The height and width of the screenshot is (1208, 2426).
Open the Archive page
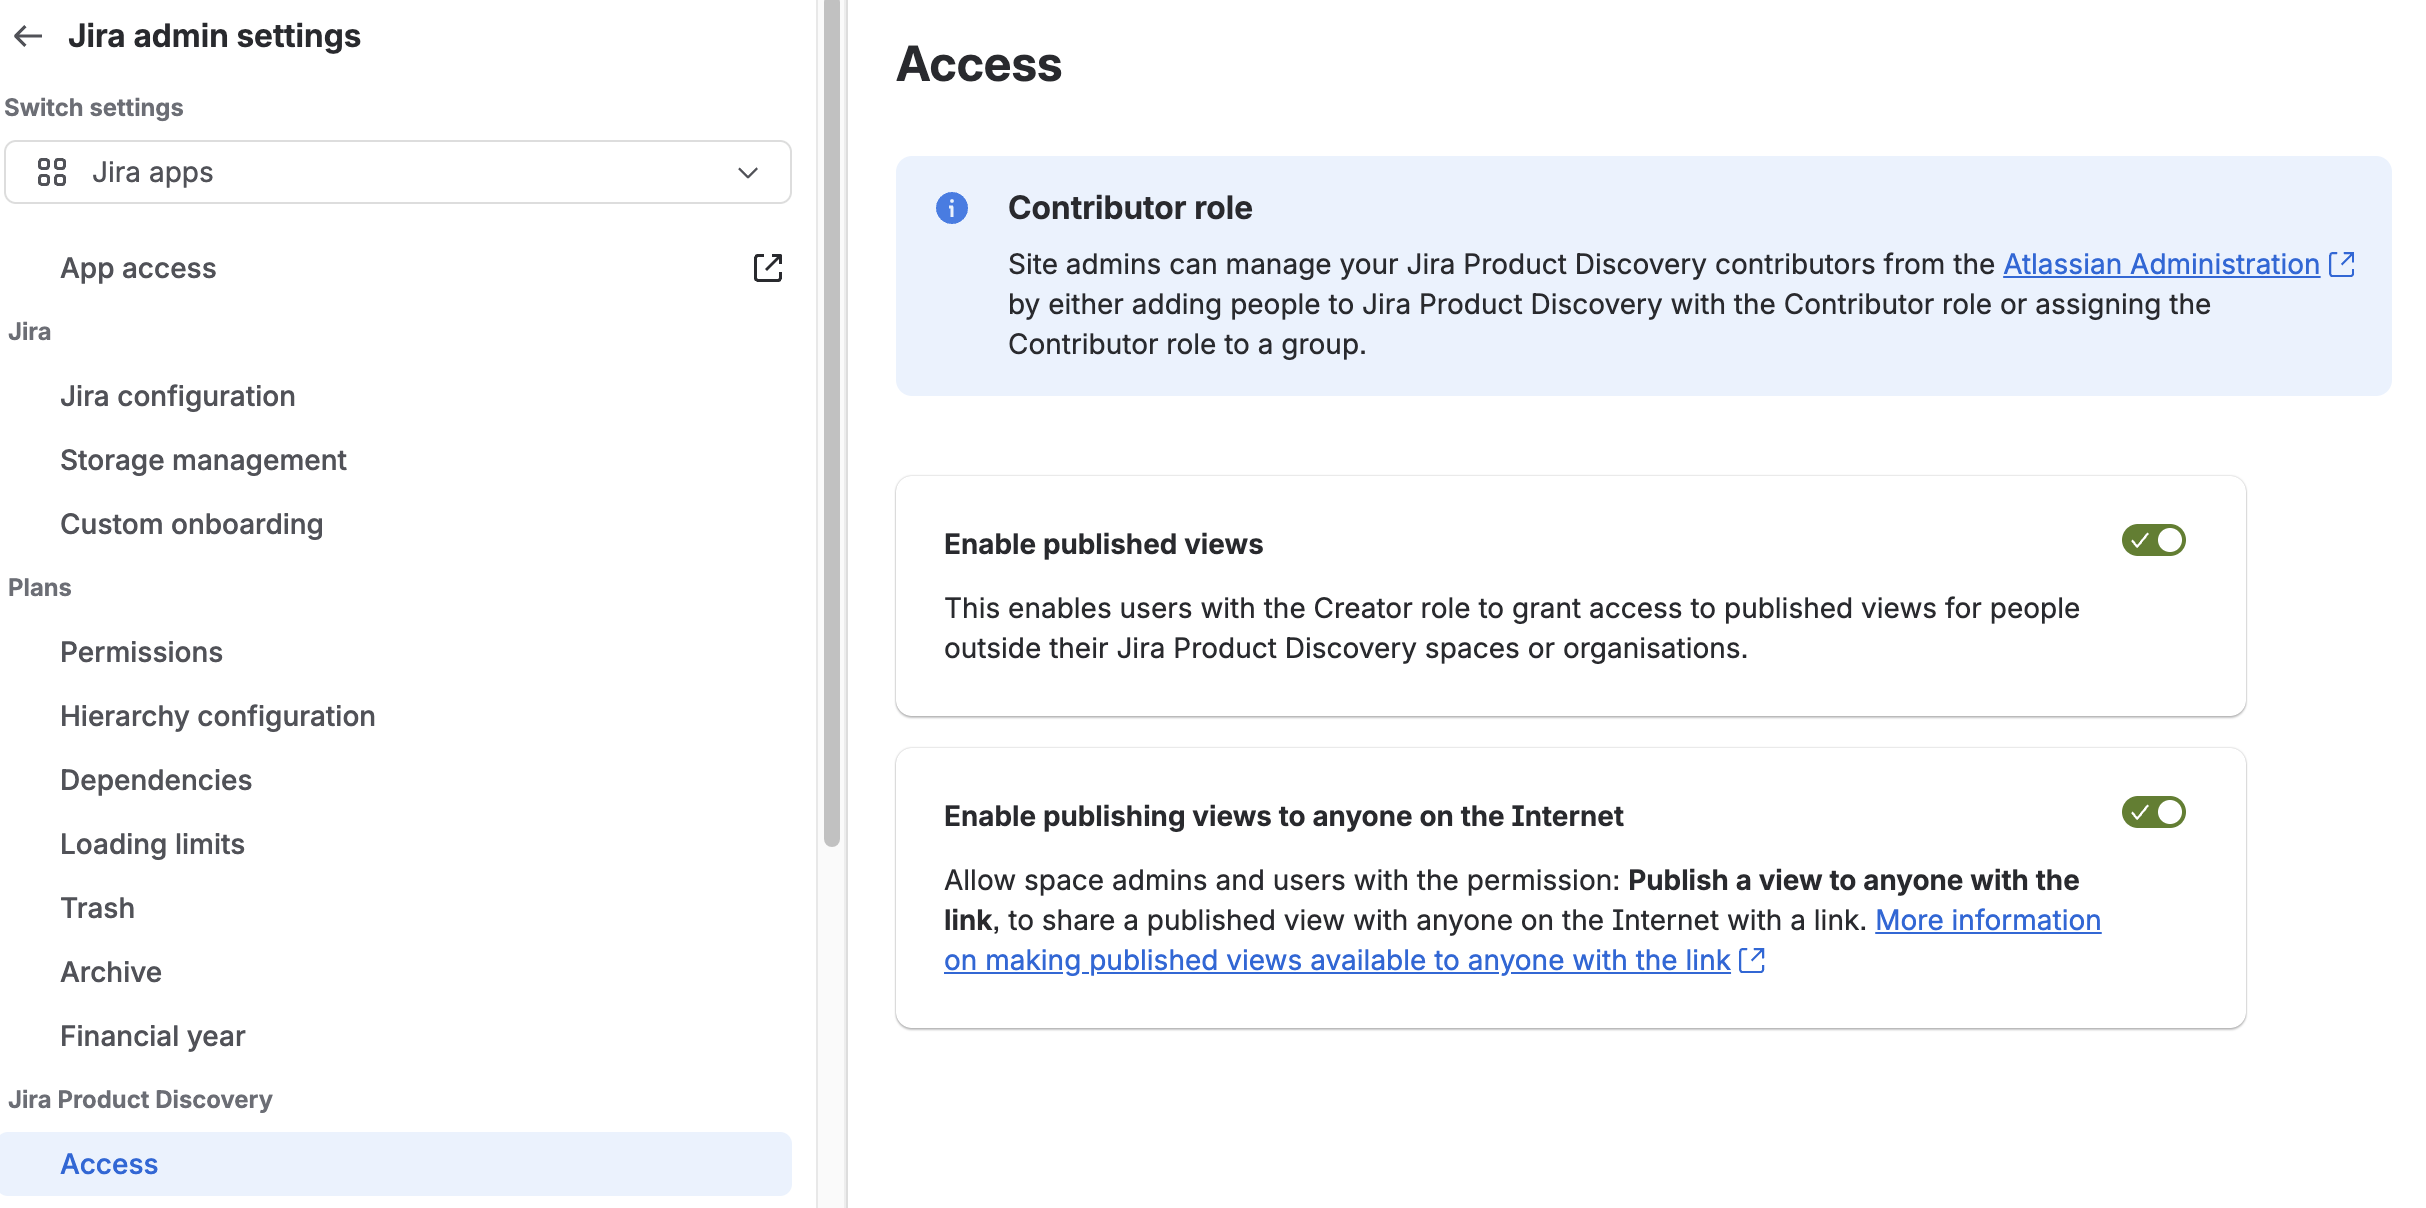[111, 972]
